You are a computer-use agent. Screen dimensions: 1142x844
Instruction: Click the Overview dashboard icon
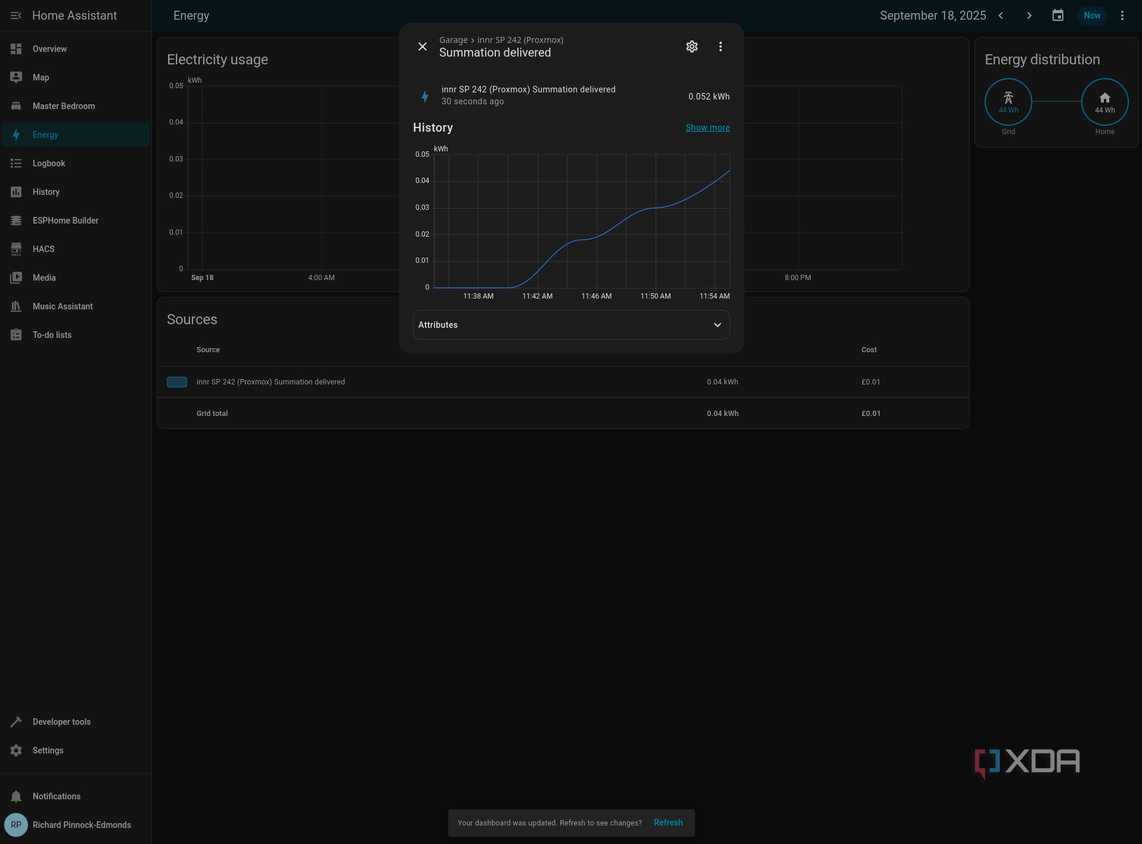[16, 49]
